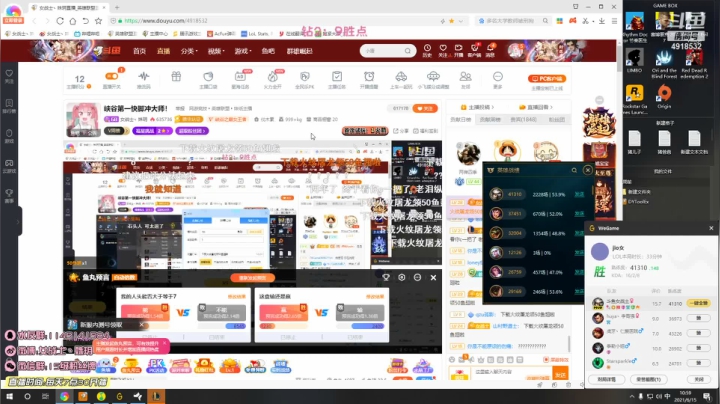Open the 主播投稿 link
The image size is (720, 404).
coord(478,107)
